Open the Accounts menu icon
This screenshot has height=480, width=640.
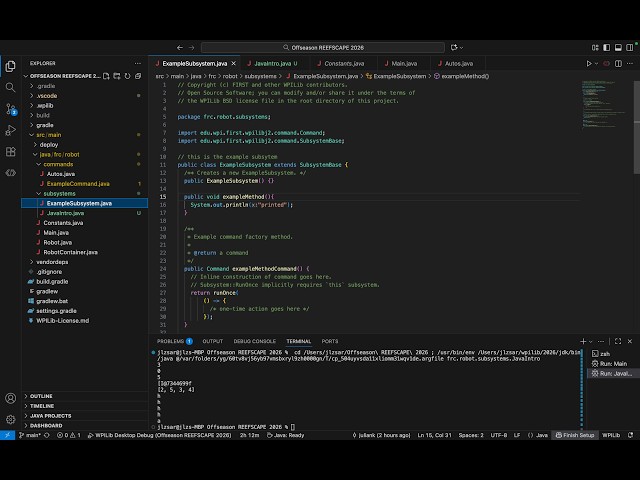[11, 398]
